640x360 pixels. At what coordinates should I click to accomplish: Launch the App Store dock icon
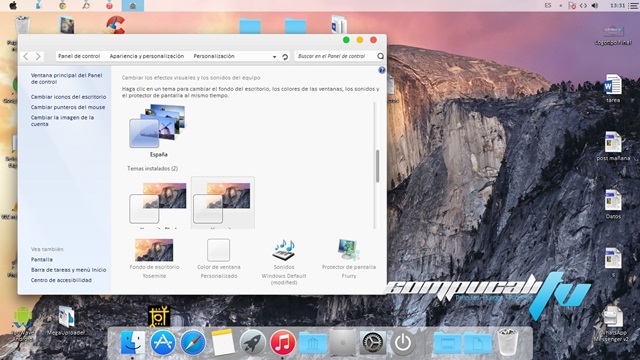pyautogui.click(x=163, y=342)
